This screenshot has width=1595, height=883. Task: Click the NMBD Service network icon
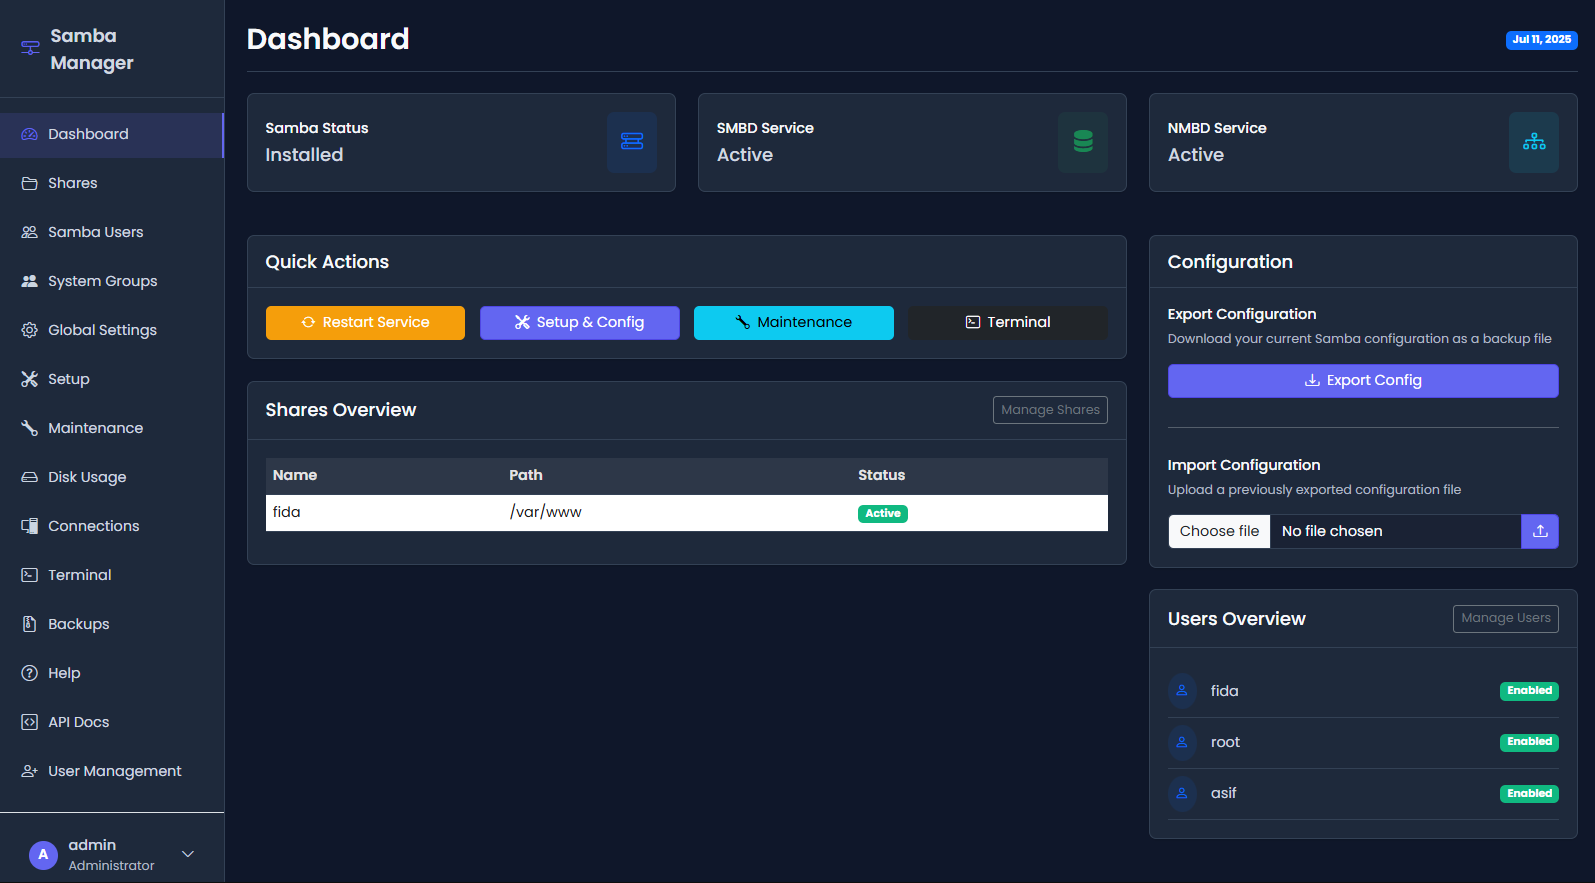pyautogui.click(x=1534, y=142)
